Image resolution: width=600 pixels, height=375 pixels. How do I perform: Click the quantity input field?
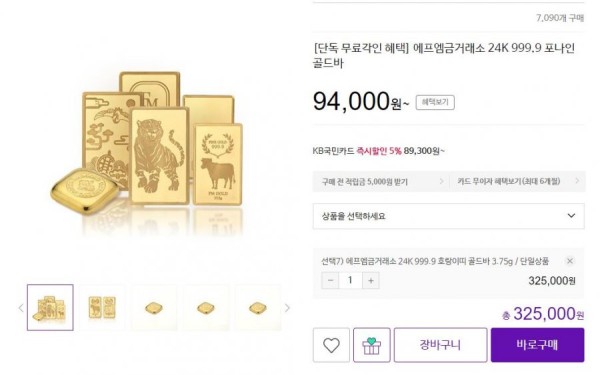point(350,280)
